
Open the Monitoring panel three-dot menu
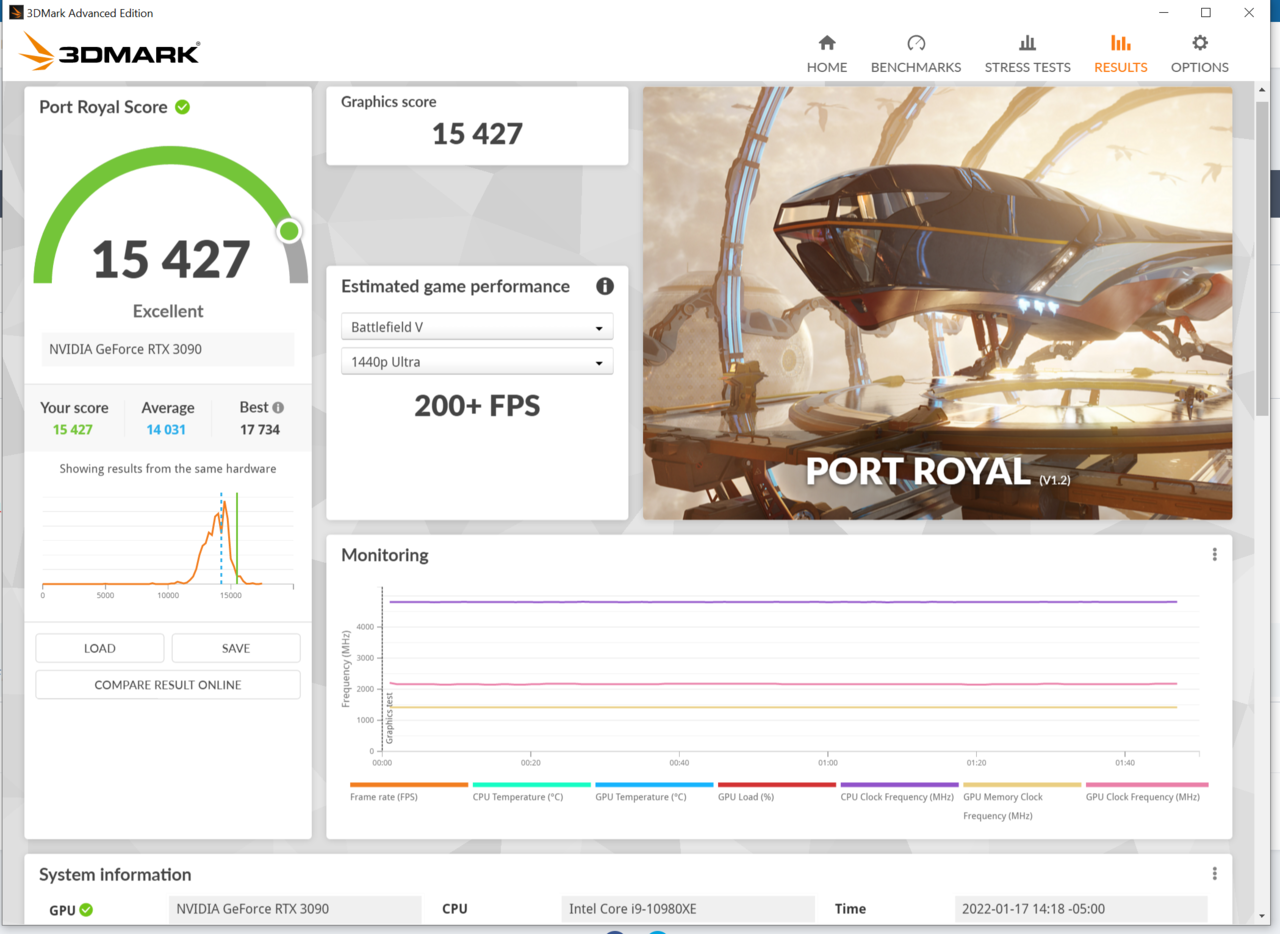click(1214, 555)
